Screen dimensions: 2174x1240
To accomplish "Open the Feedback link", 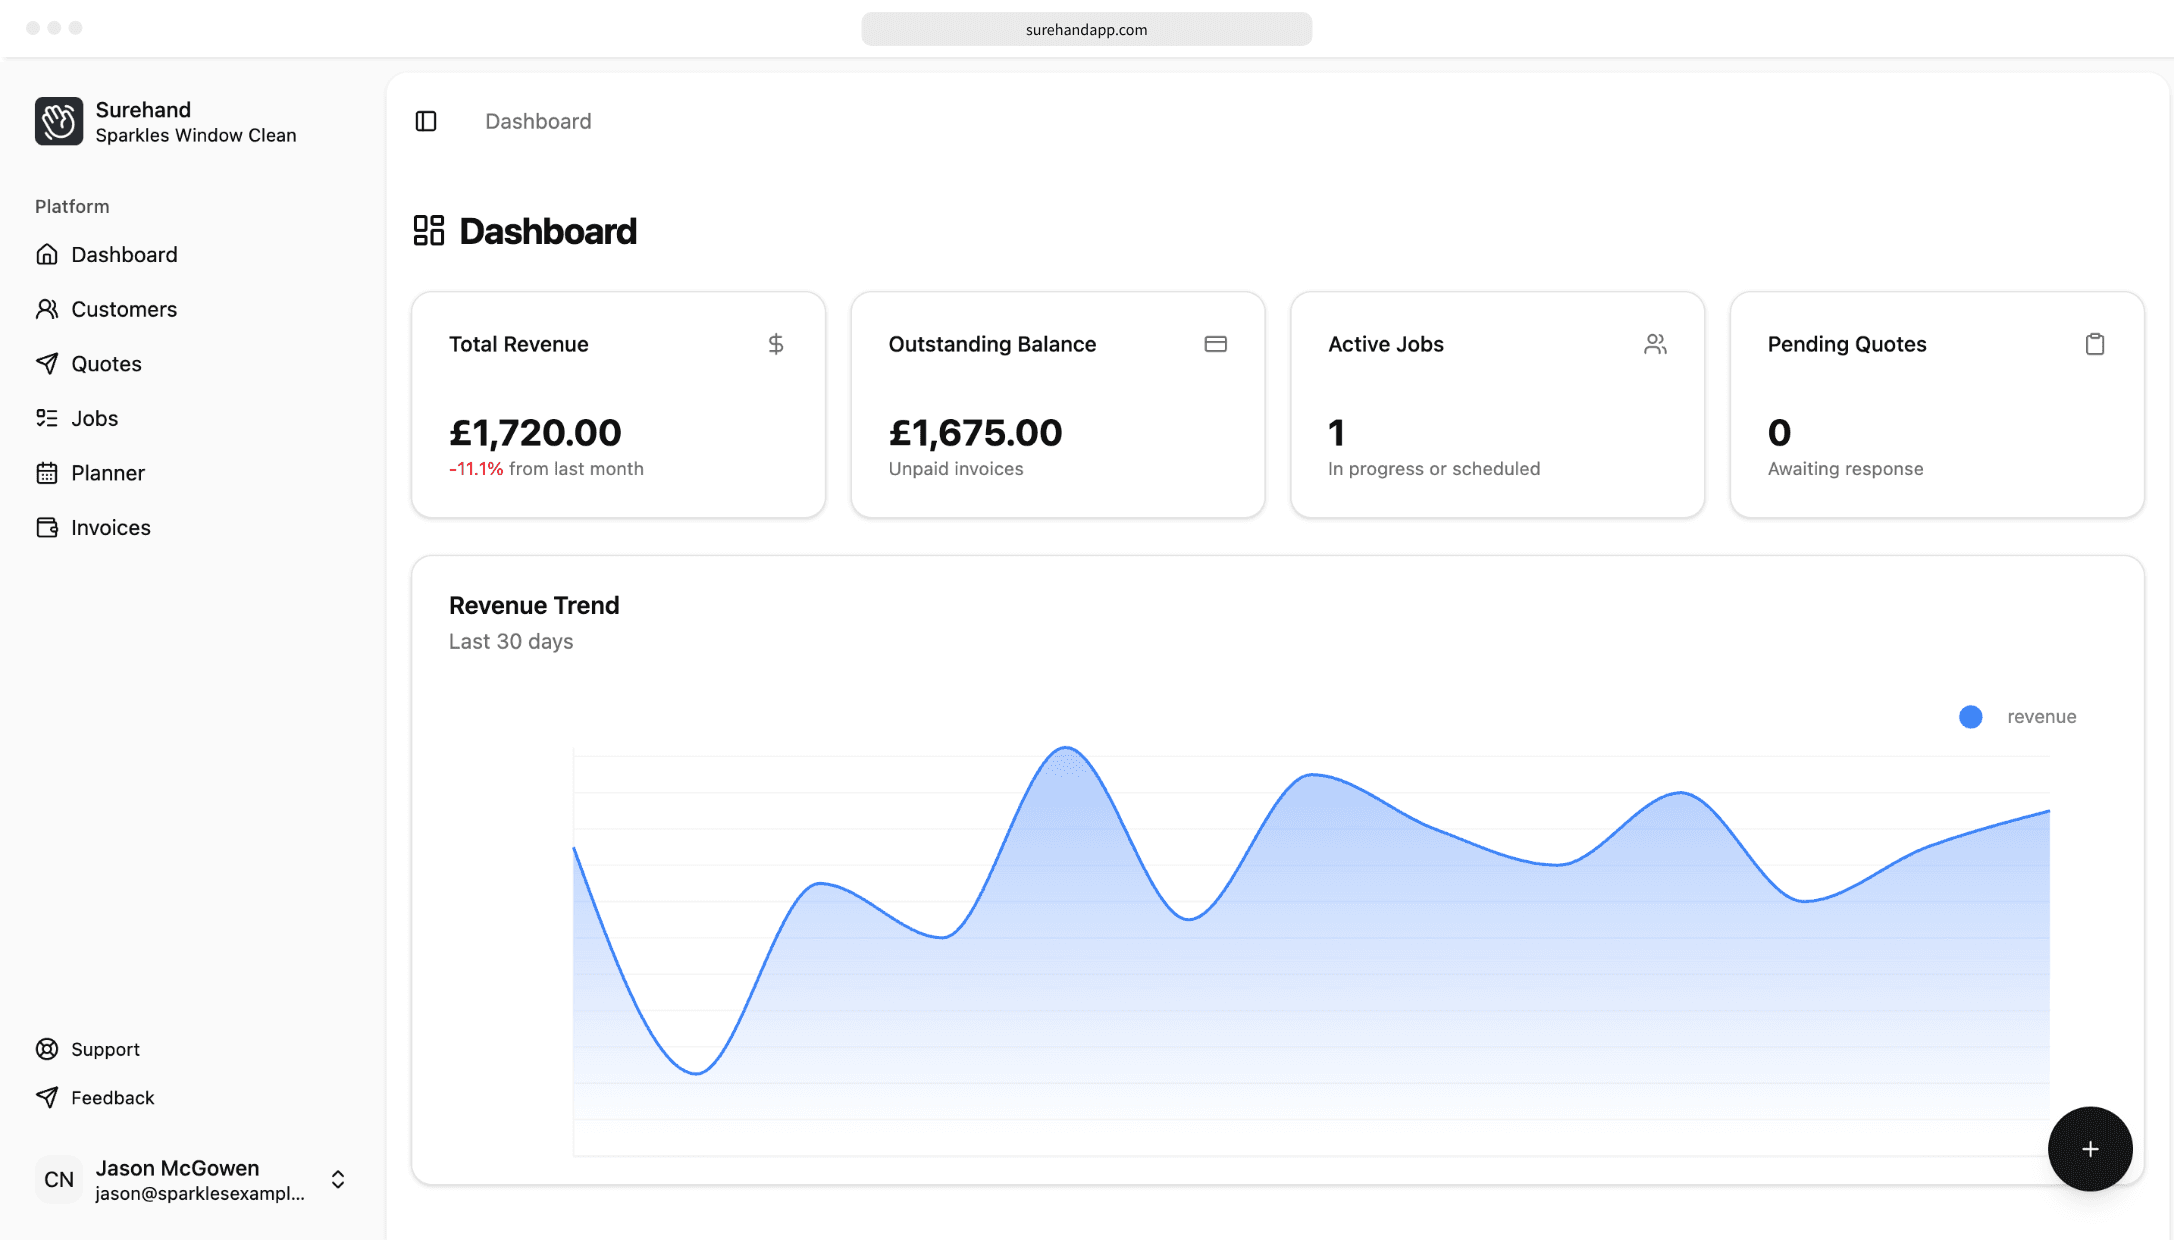I will click(x=112, y=1097).
